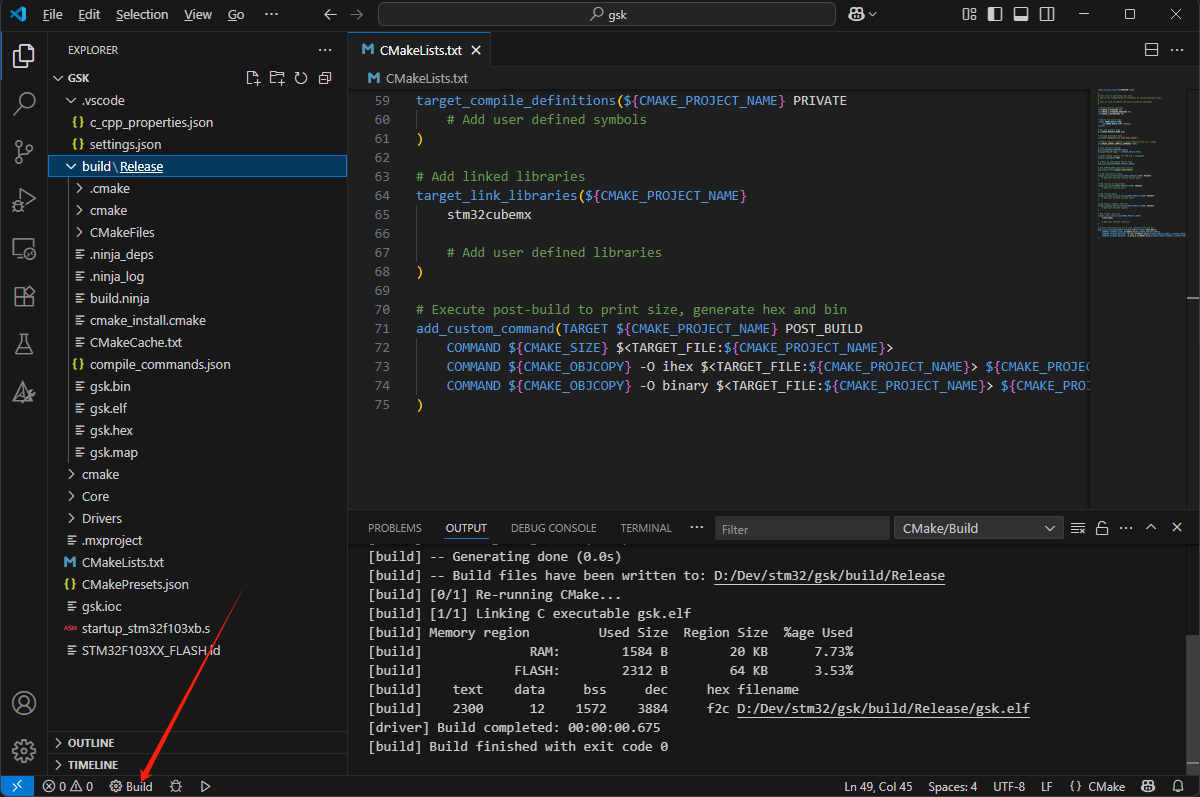Switch to the DEBUG CONSOLE tab

tap(553, 528)
